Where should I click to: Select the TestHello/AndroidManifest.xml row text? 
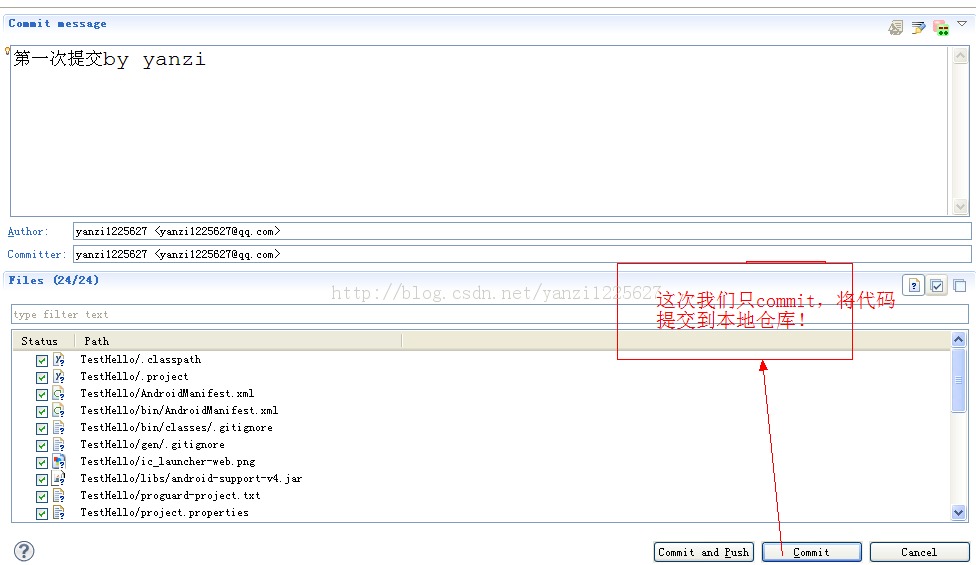tap(167, 393)
